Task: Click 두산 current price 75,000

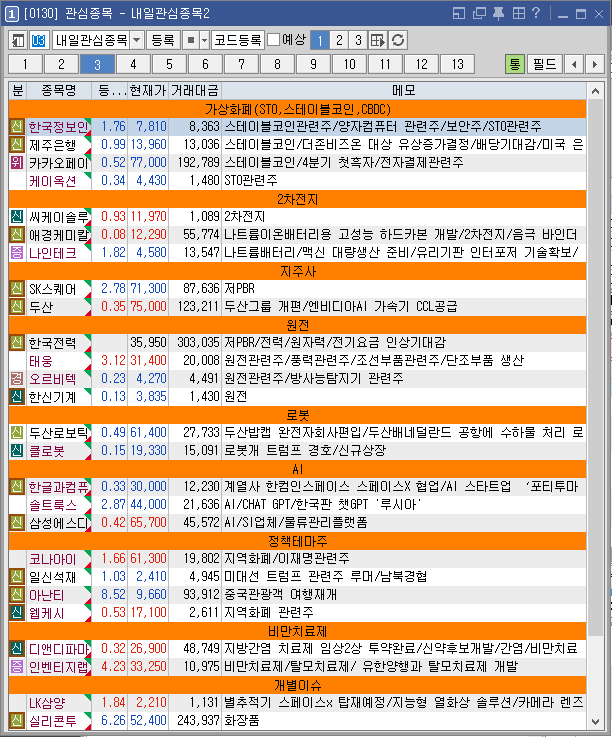Action: 149,306
